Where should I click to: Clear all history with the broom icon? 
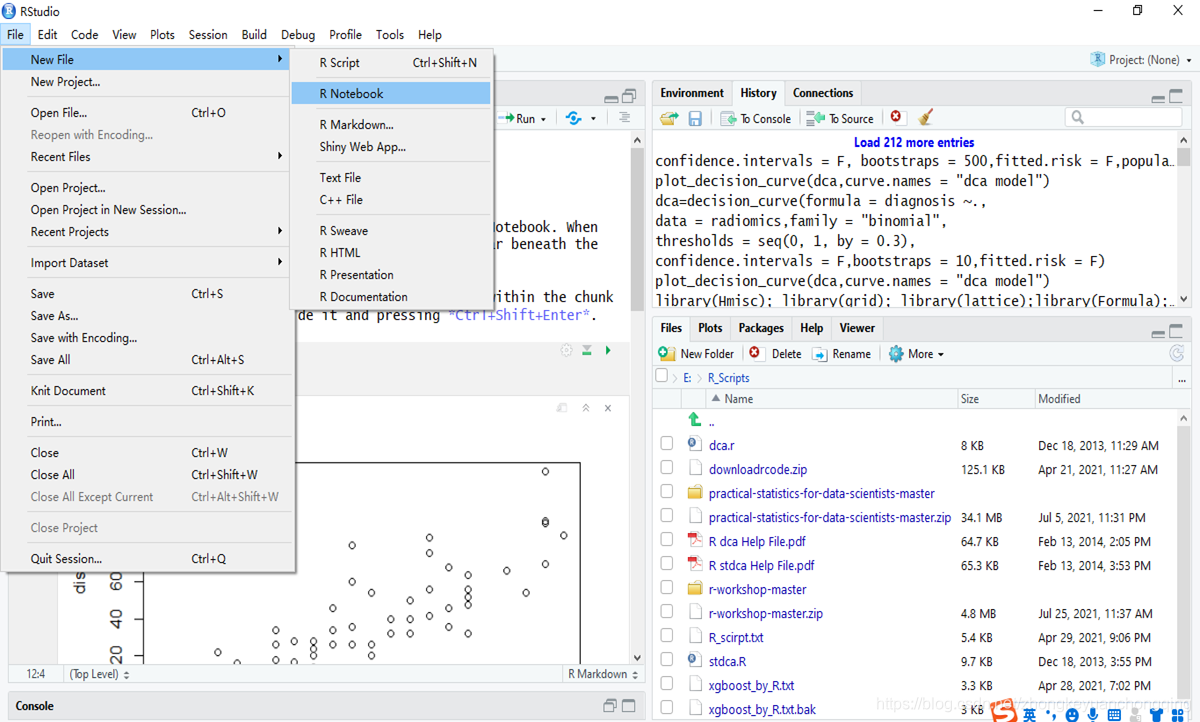click(x=925, y=118)
